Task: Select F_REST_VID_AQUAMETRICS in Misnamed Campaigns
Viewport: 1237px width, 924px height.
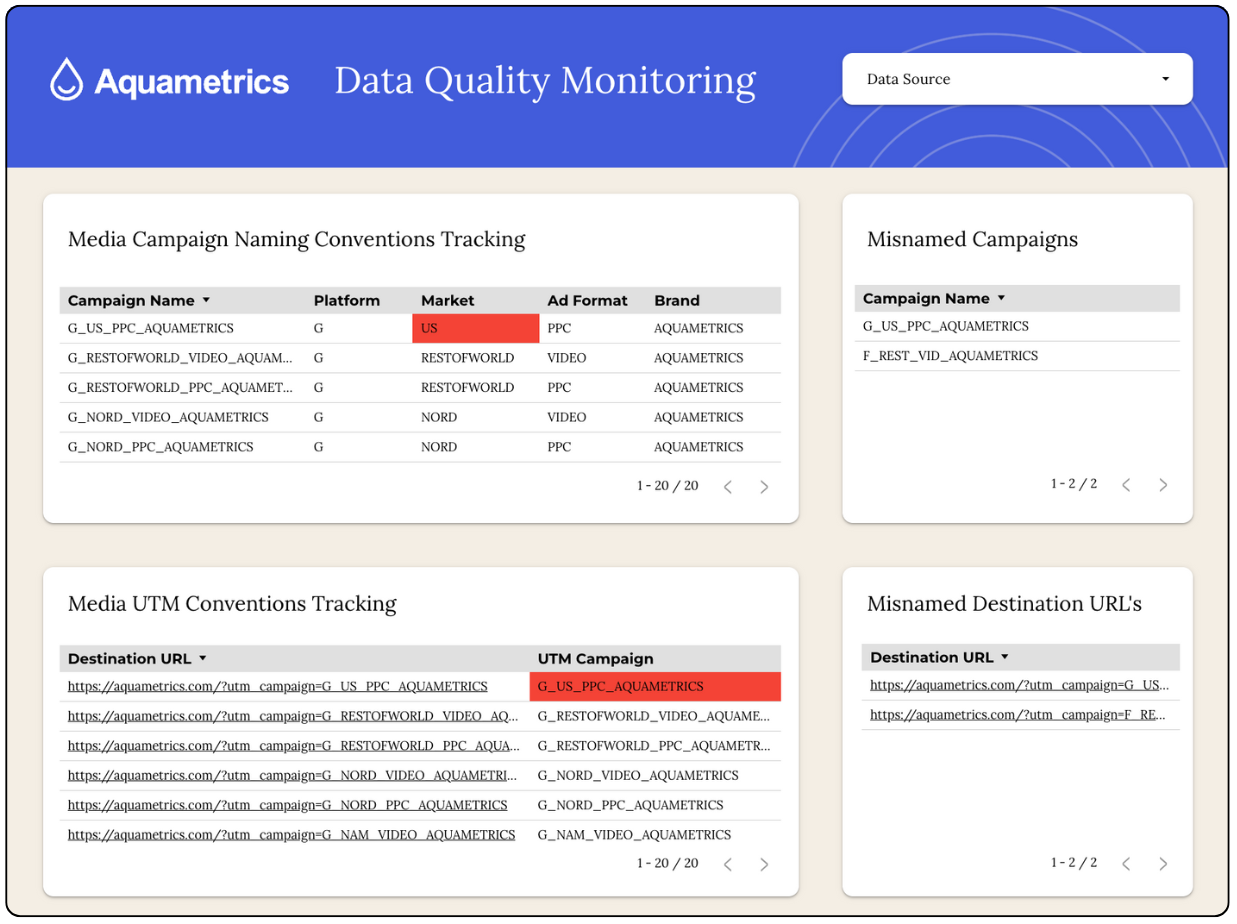Action: (950, 356)
